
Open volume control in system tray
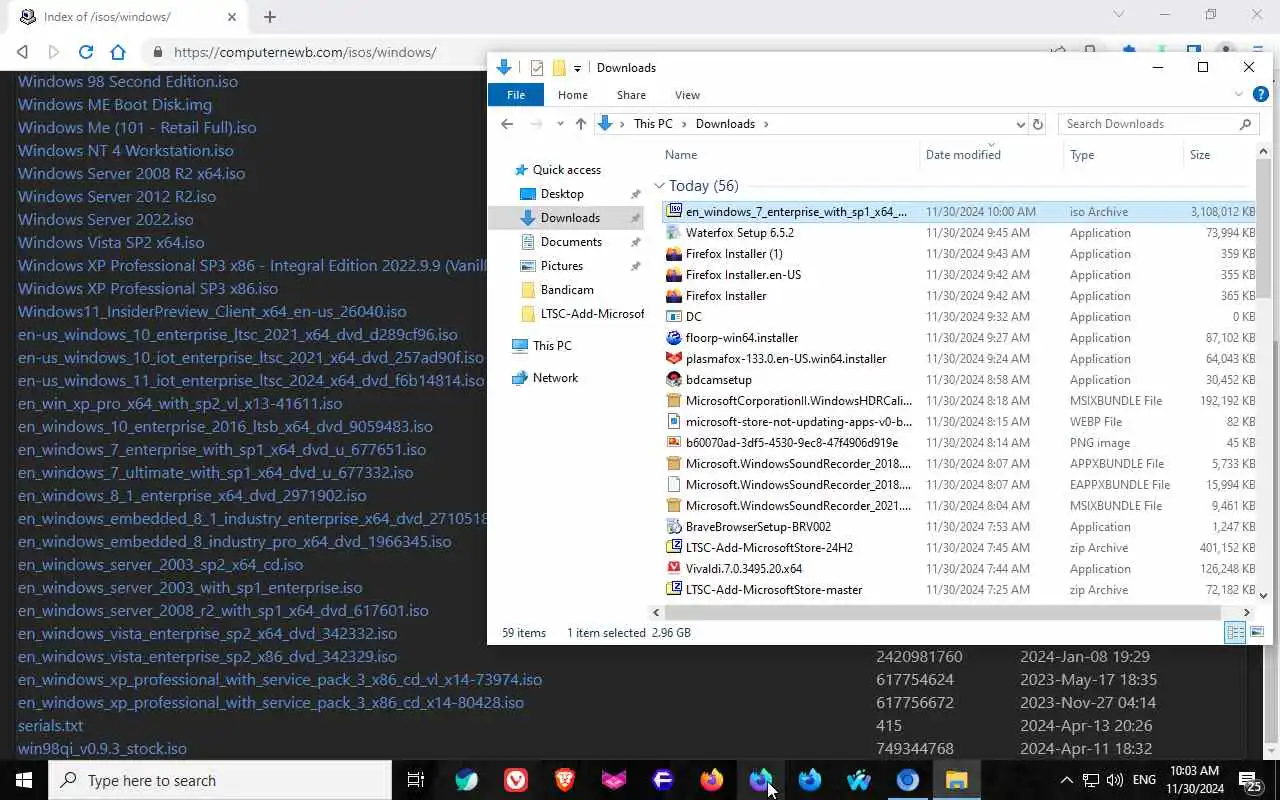point(1115,780)
